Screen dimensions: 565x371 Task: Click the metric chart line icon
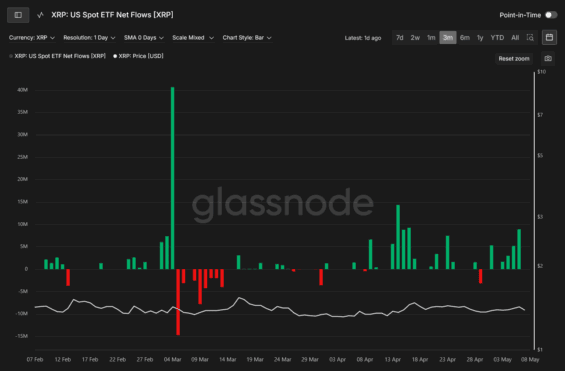(40, 15)
